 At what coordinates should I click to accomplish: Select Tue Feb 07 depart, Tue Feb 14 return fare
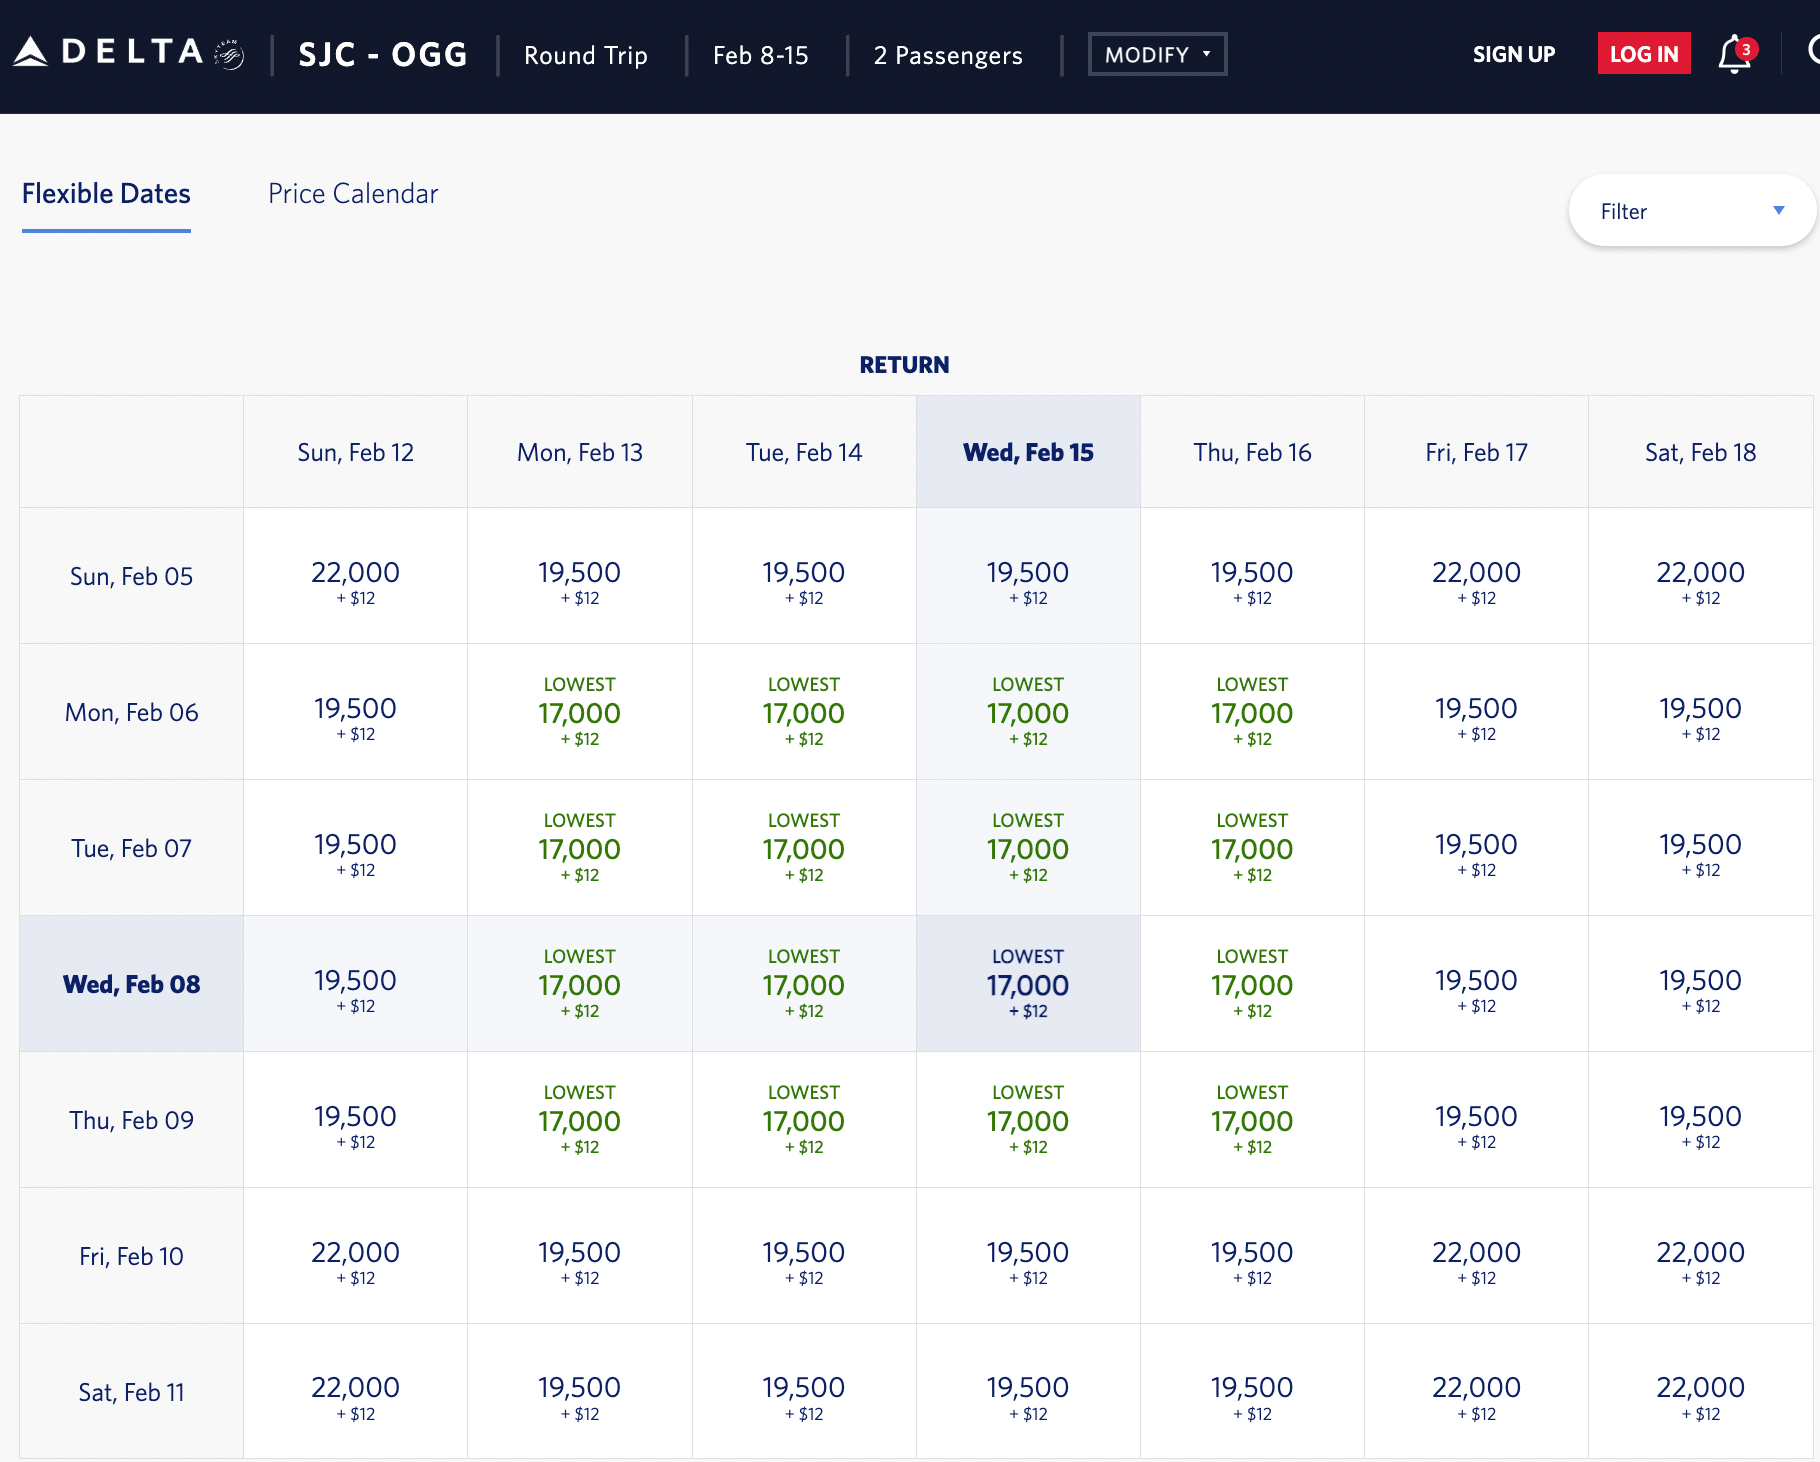[804, 849]
